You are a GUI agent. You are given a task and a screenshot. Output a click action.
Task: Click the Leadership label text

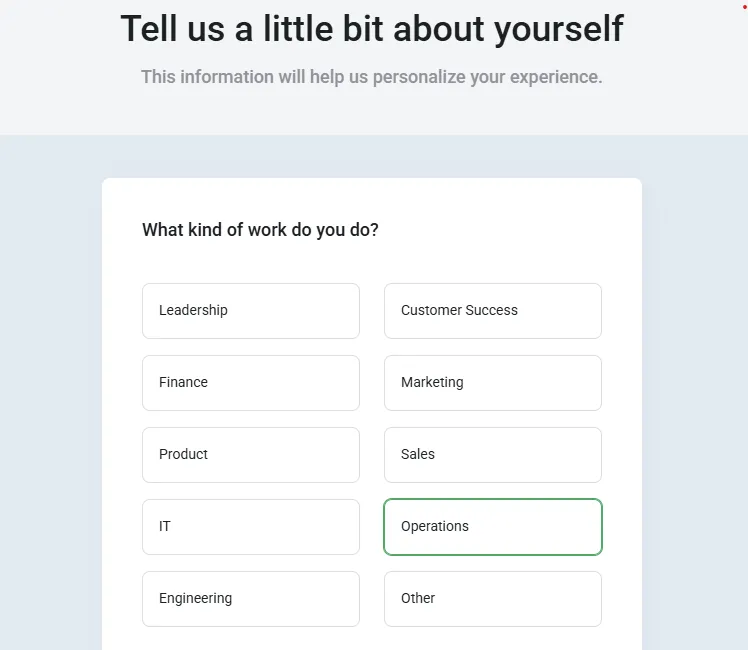tap(193, 311)
